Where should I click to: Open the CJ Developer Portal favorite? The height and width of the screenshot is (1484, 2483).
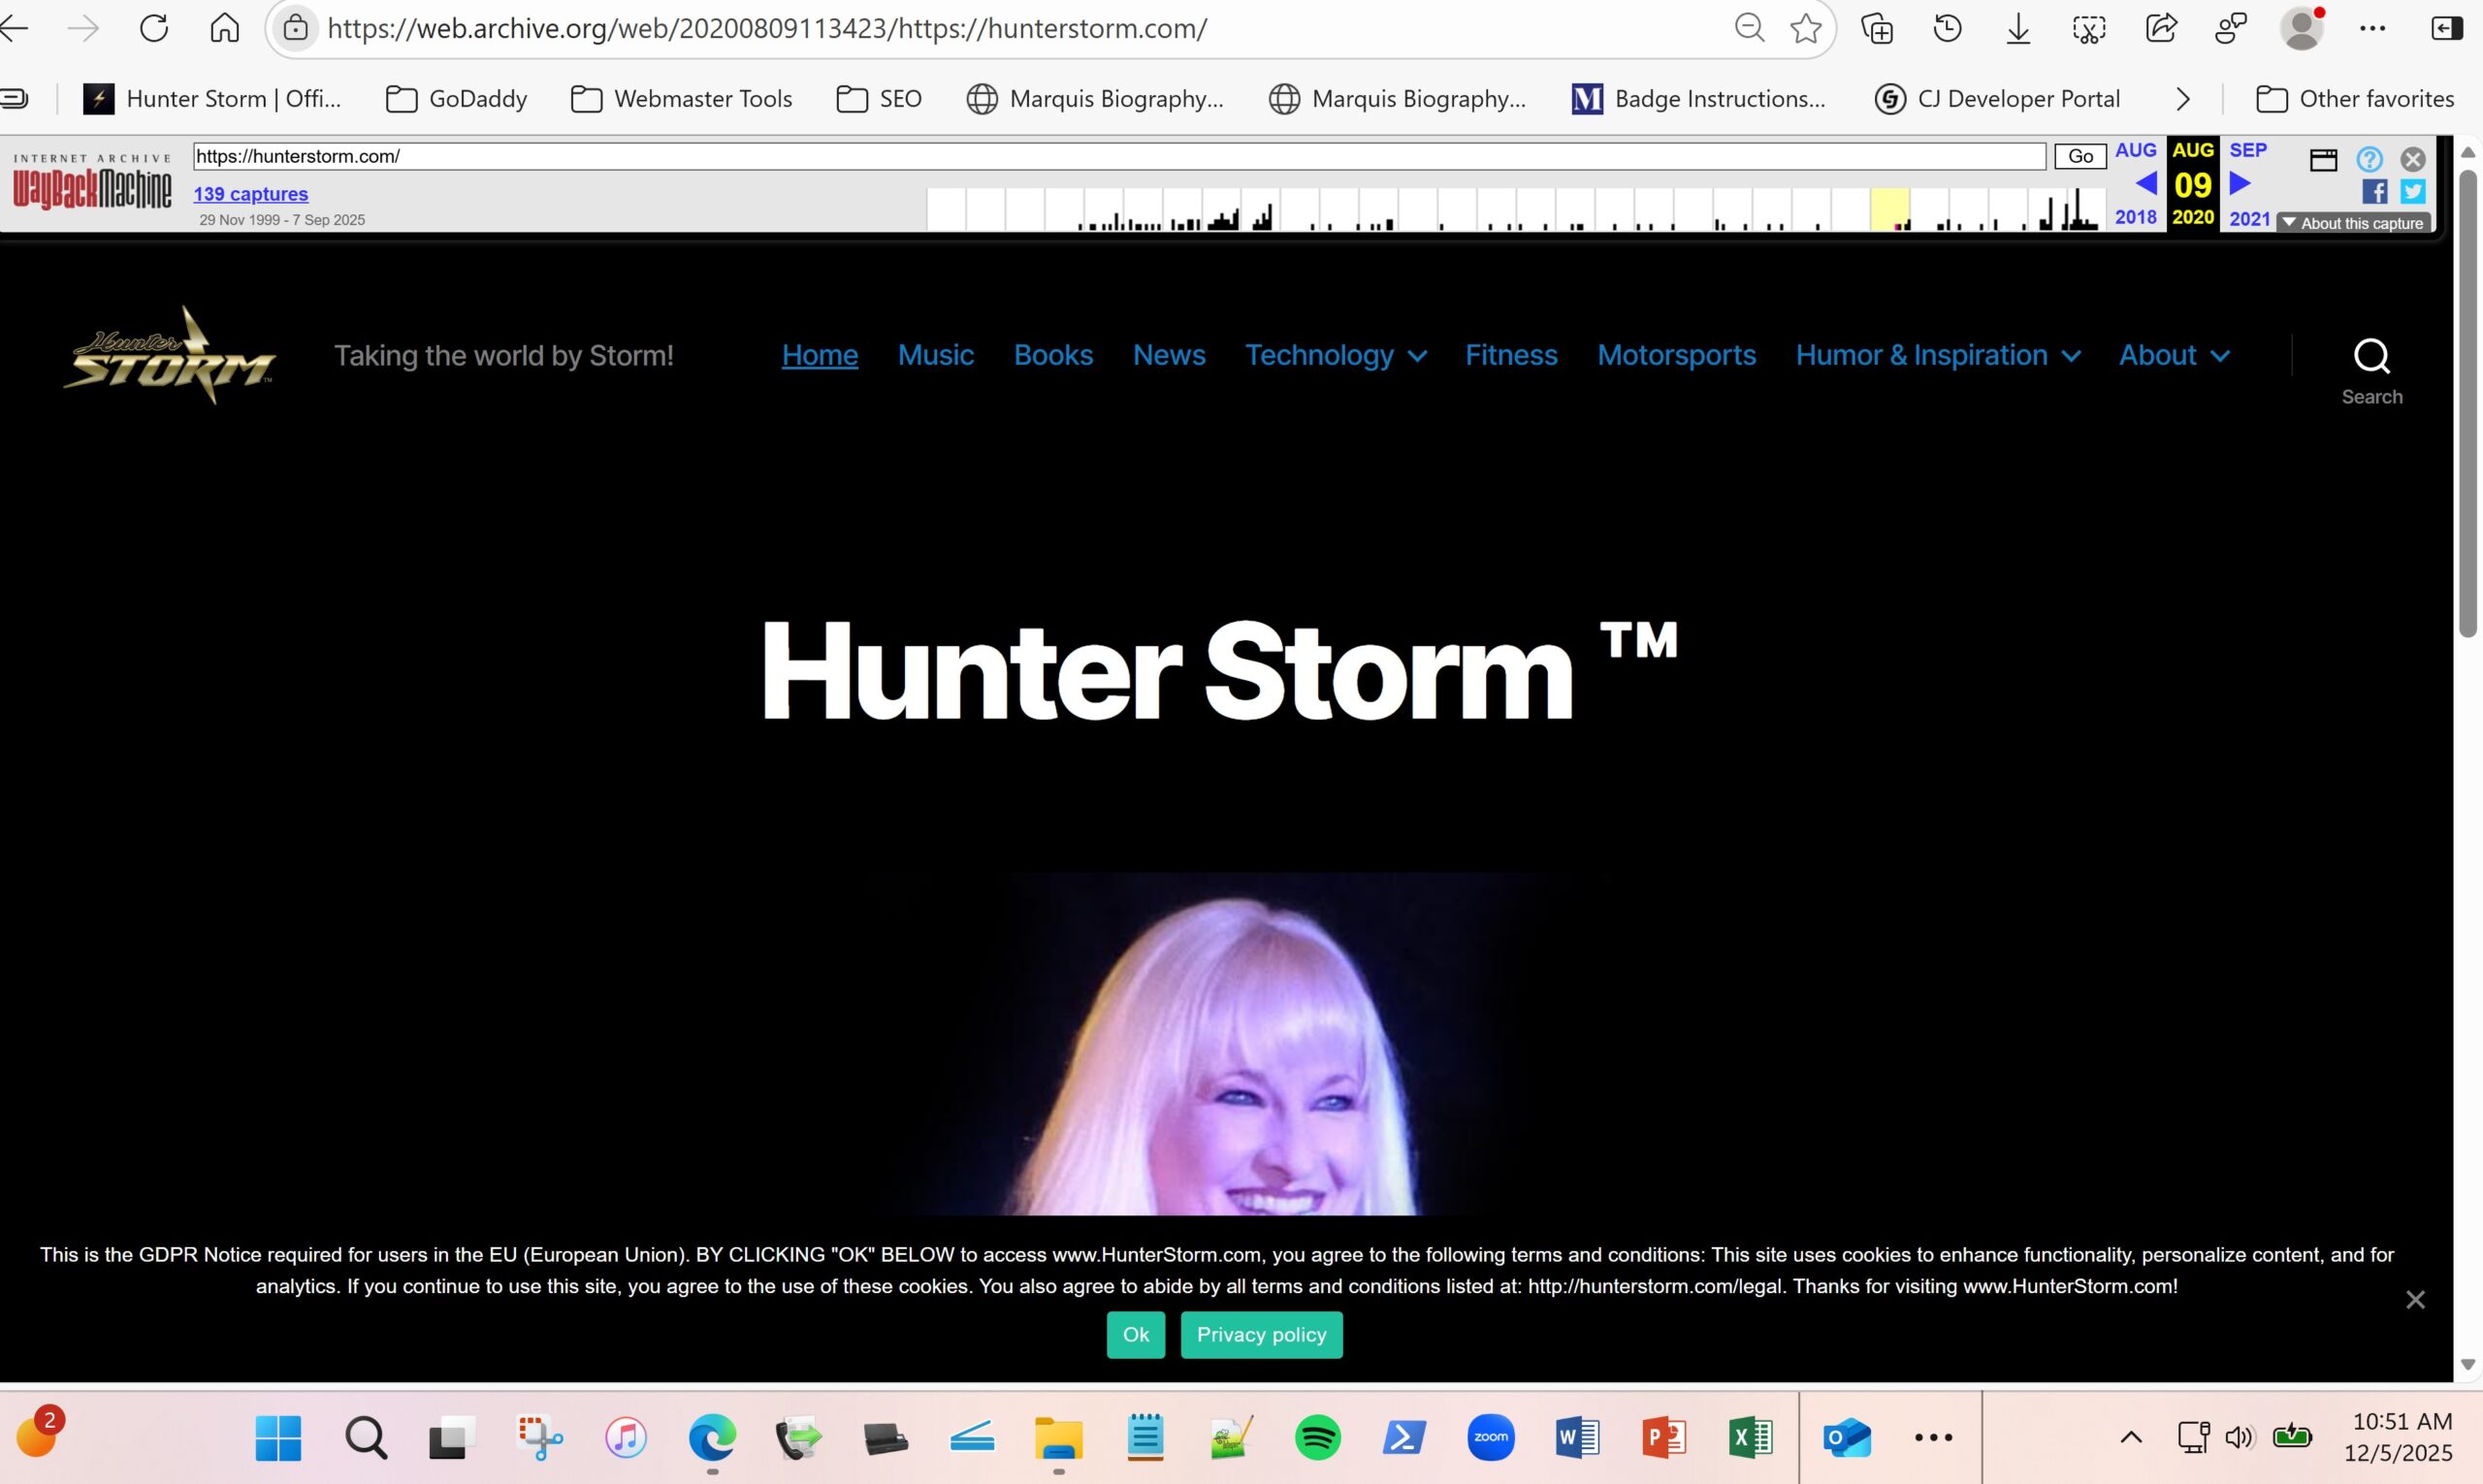[1997, 98]
